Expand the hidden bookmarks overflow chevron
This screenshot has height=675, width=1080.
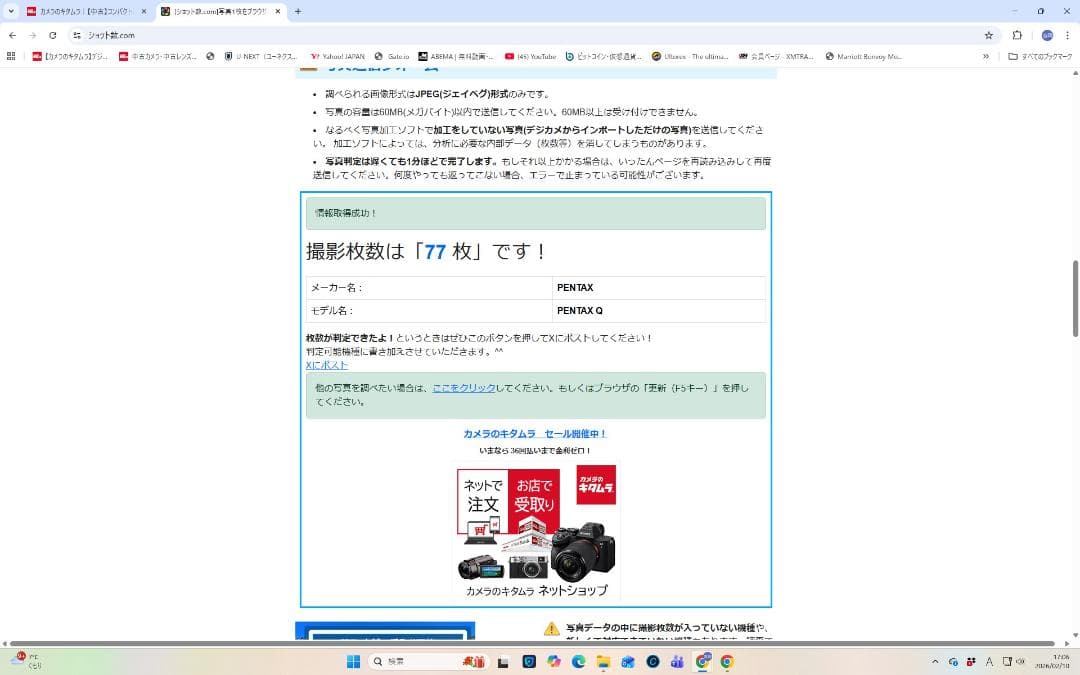point(986,57)
